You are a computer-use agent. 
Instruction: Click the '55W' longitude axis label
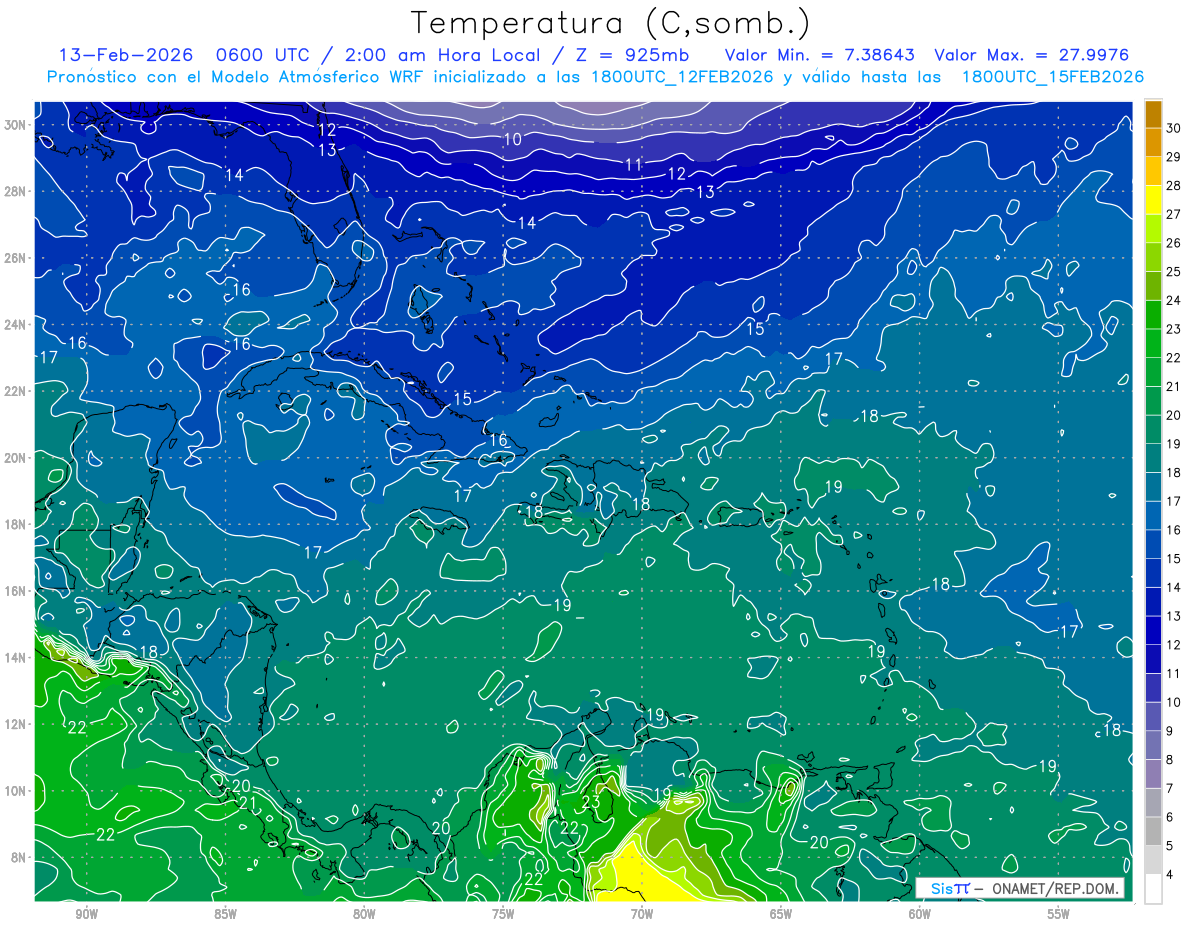click(1059, 915)
